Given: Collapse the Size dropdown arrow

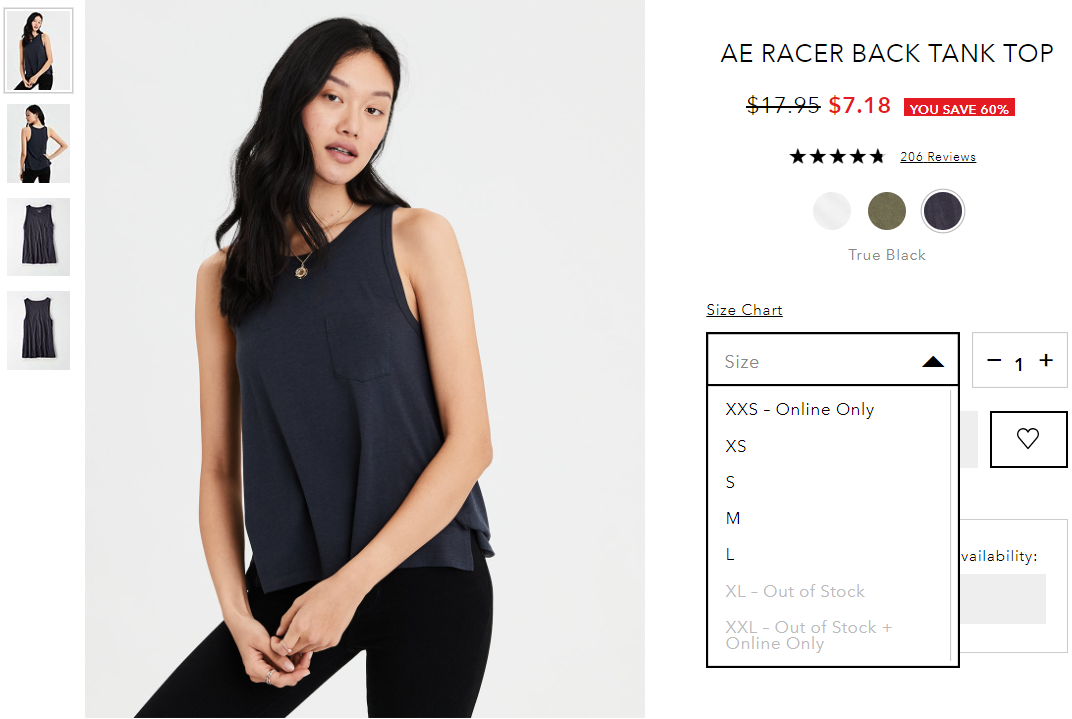Looking at the screenshot, I should [x=933, y=362].
